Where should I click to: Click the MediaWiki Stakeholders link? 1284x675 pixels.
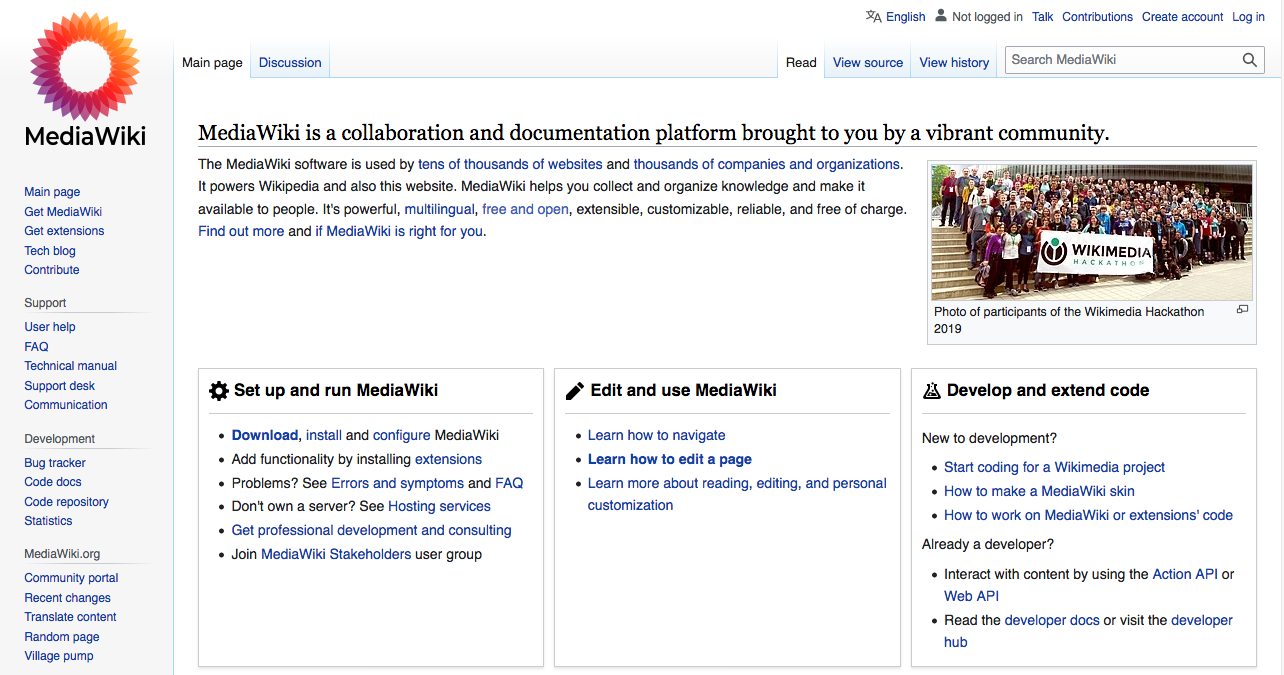pyautogui.click(x=336, y=554)
